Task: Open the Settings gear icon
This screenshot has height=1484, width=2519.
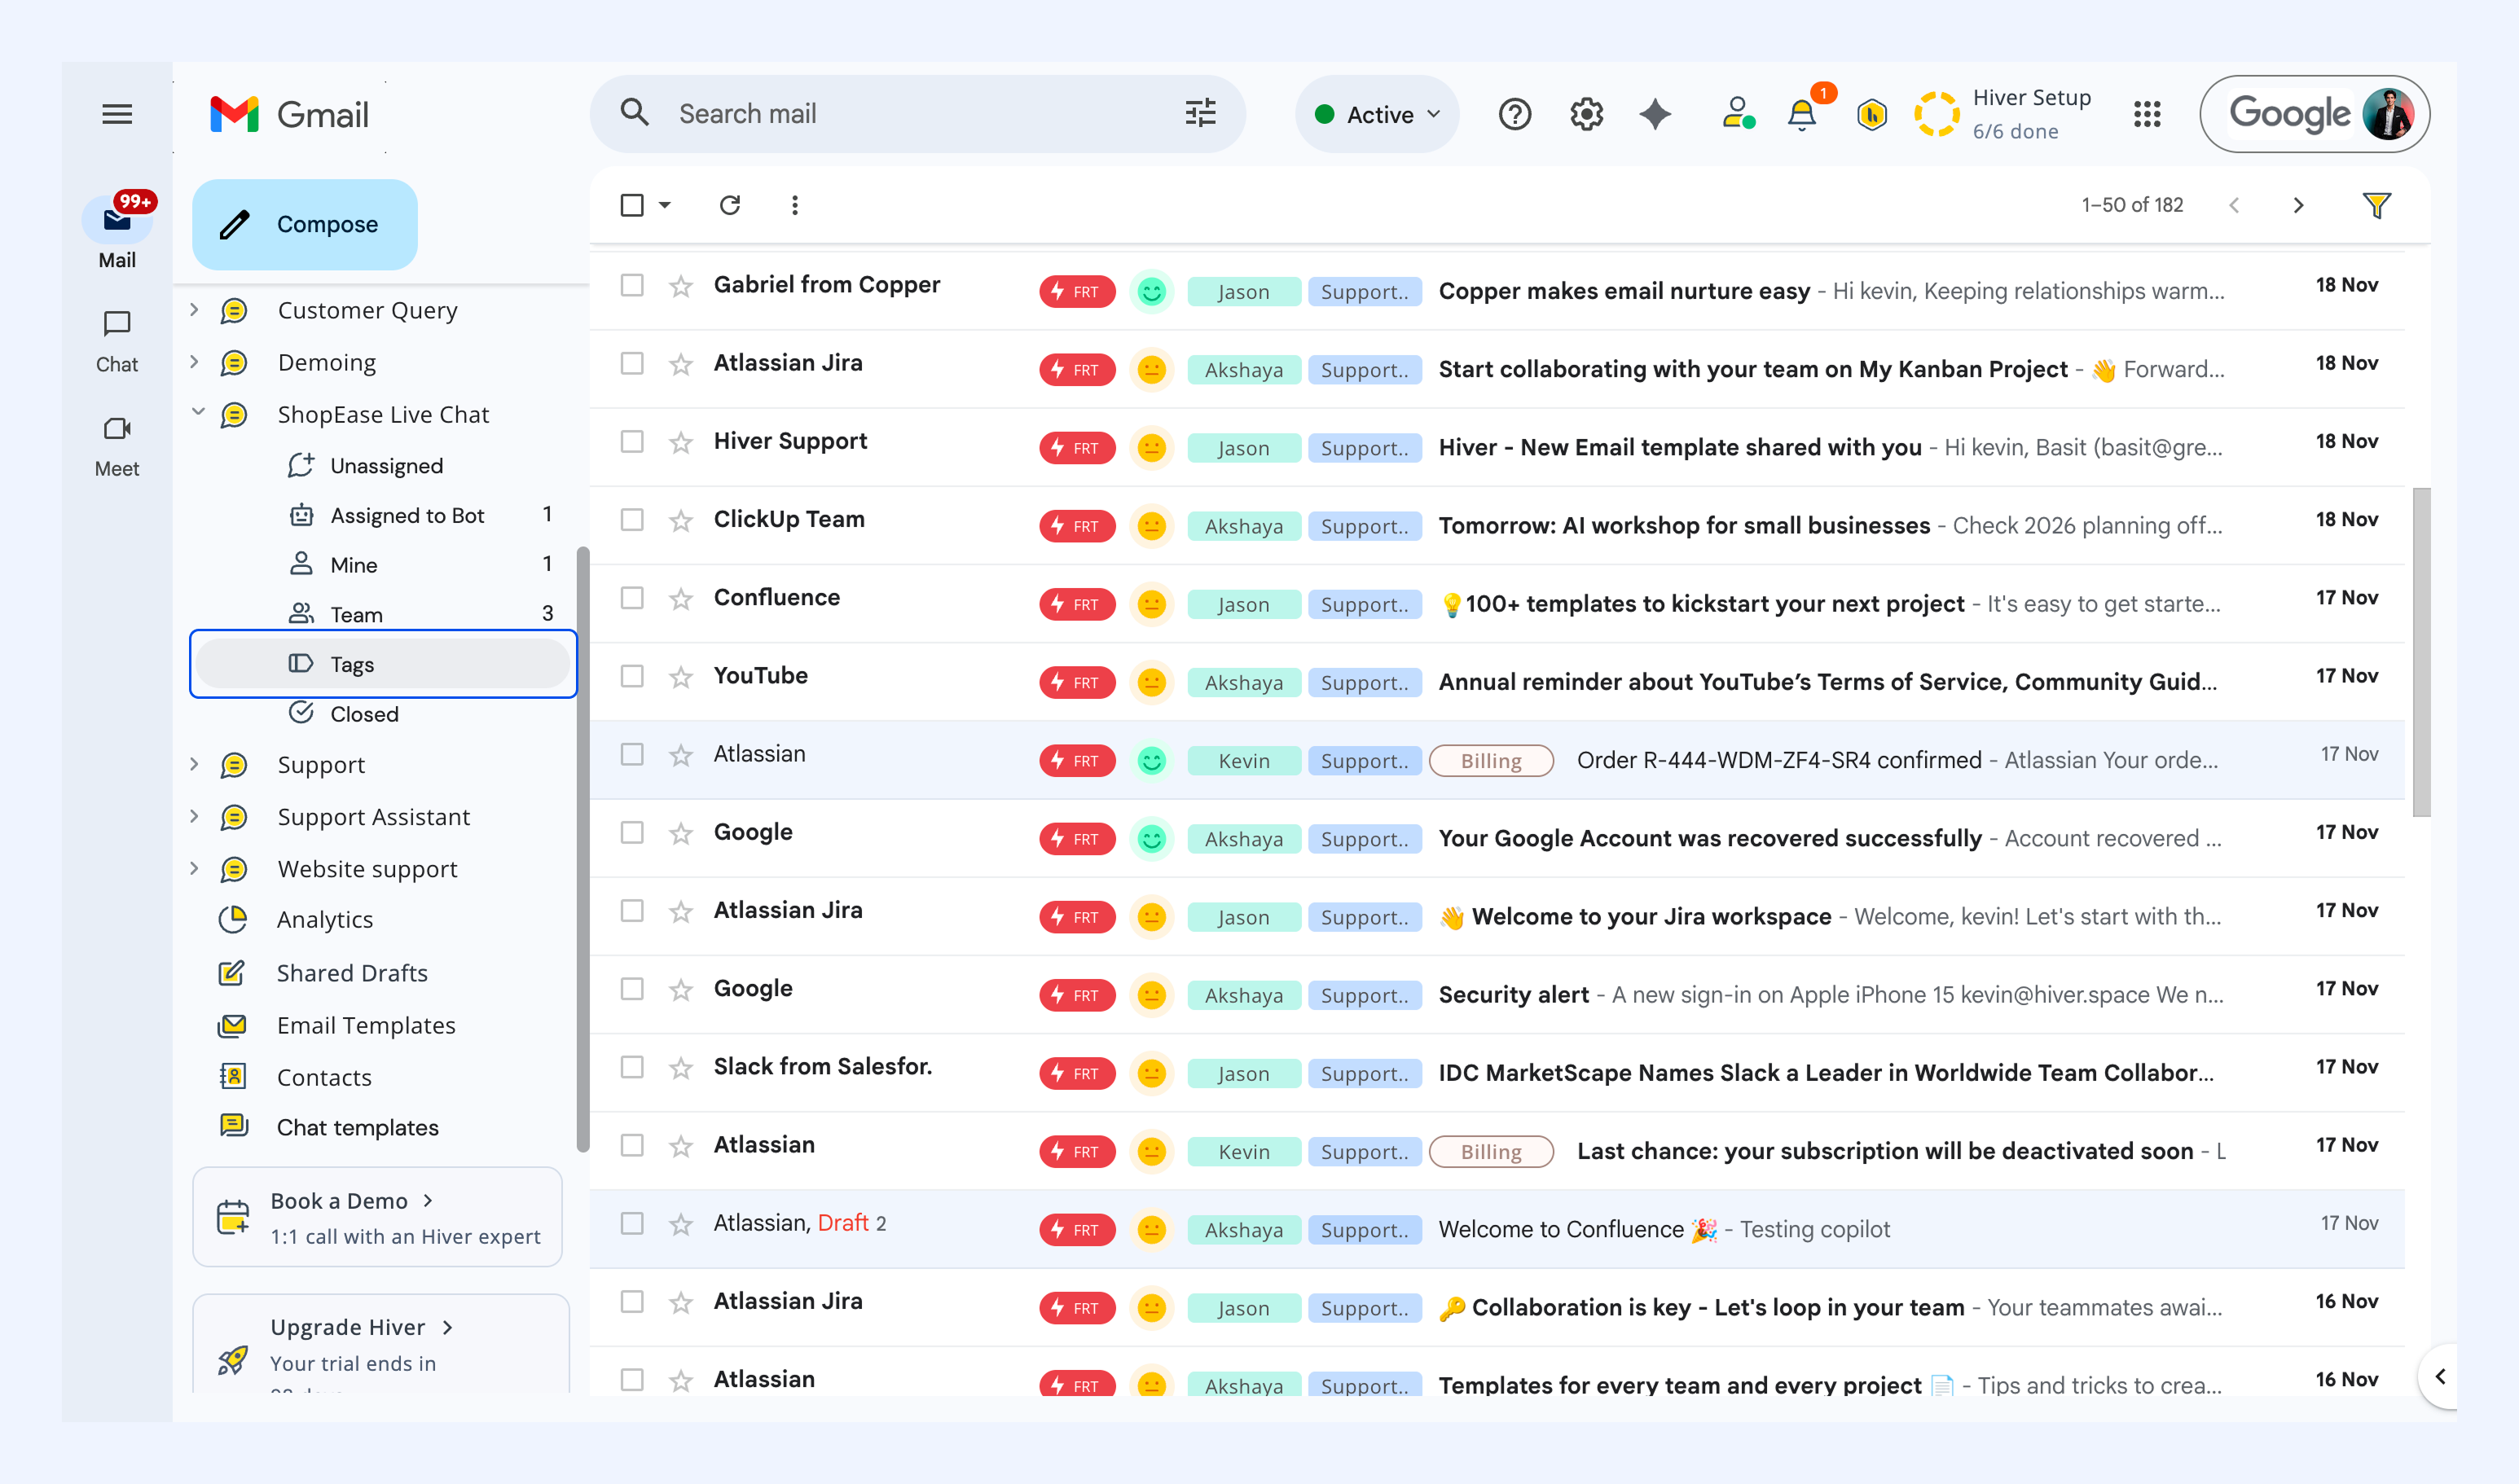Action: coord(1586,114)
